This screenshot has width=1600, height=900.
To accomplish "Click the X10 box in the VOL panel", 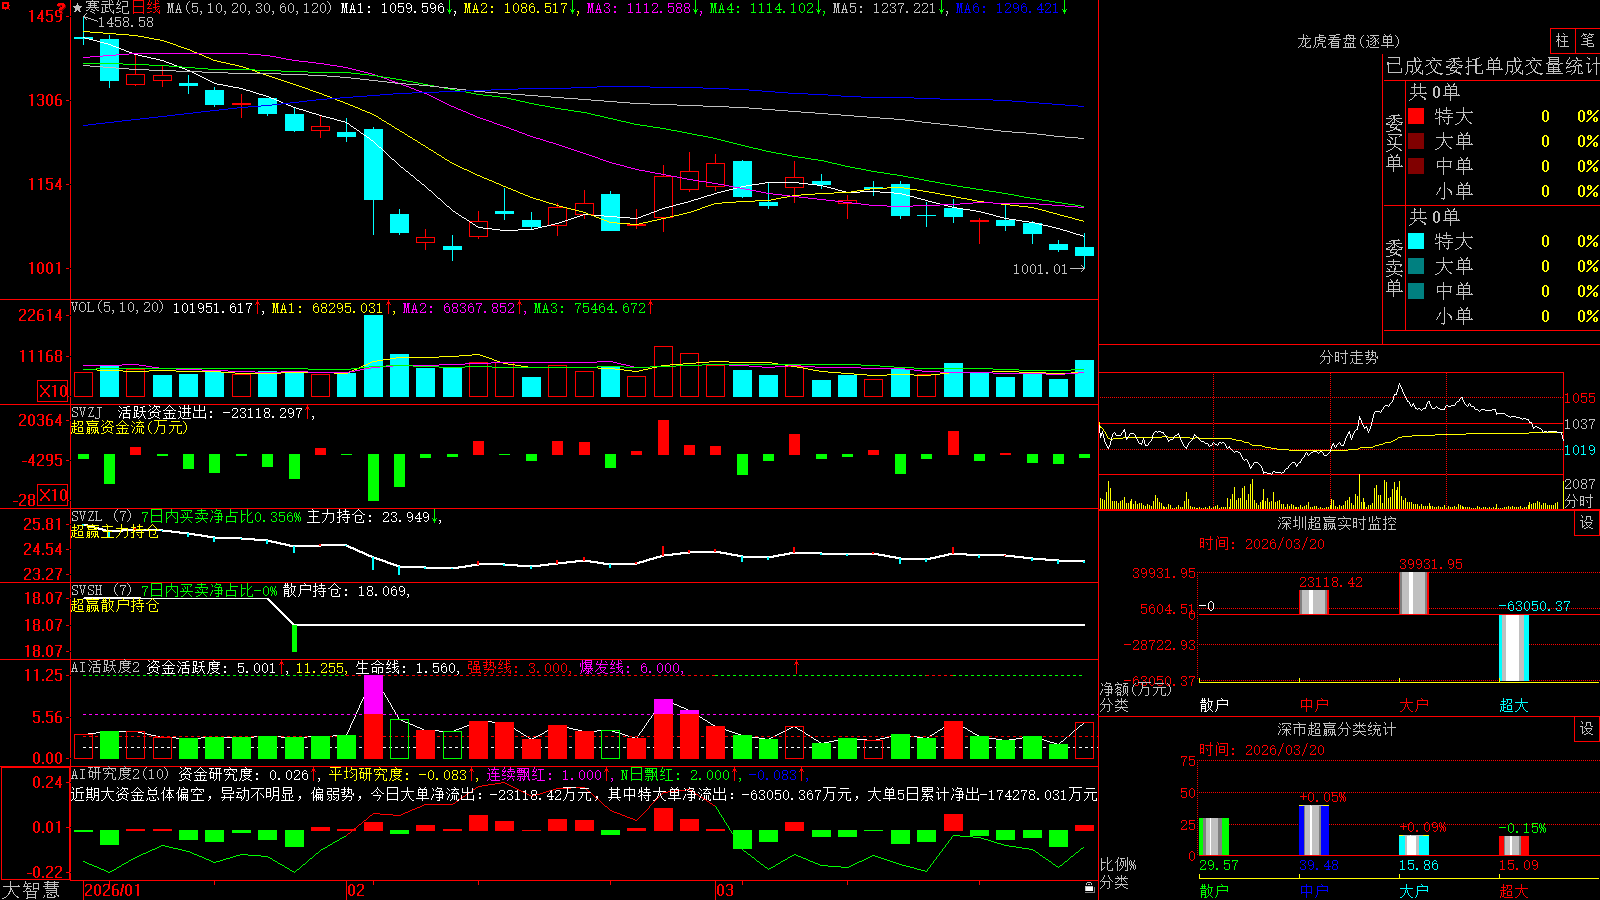I will point(53,391).
